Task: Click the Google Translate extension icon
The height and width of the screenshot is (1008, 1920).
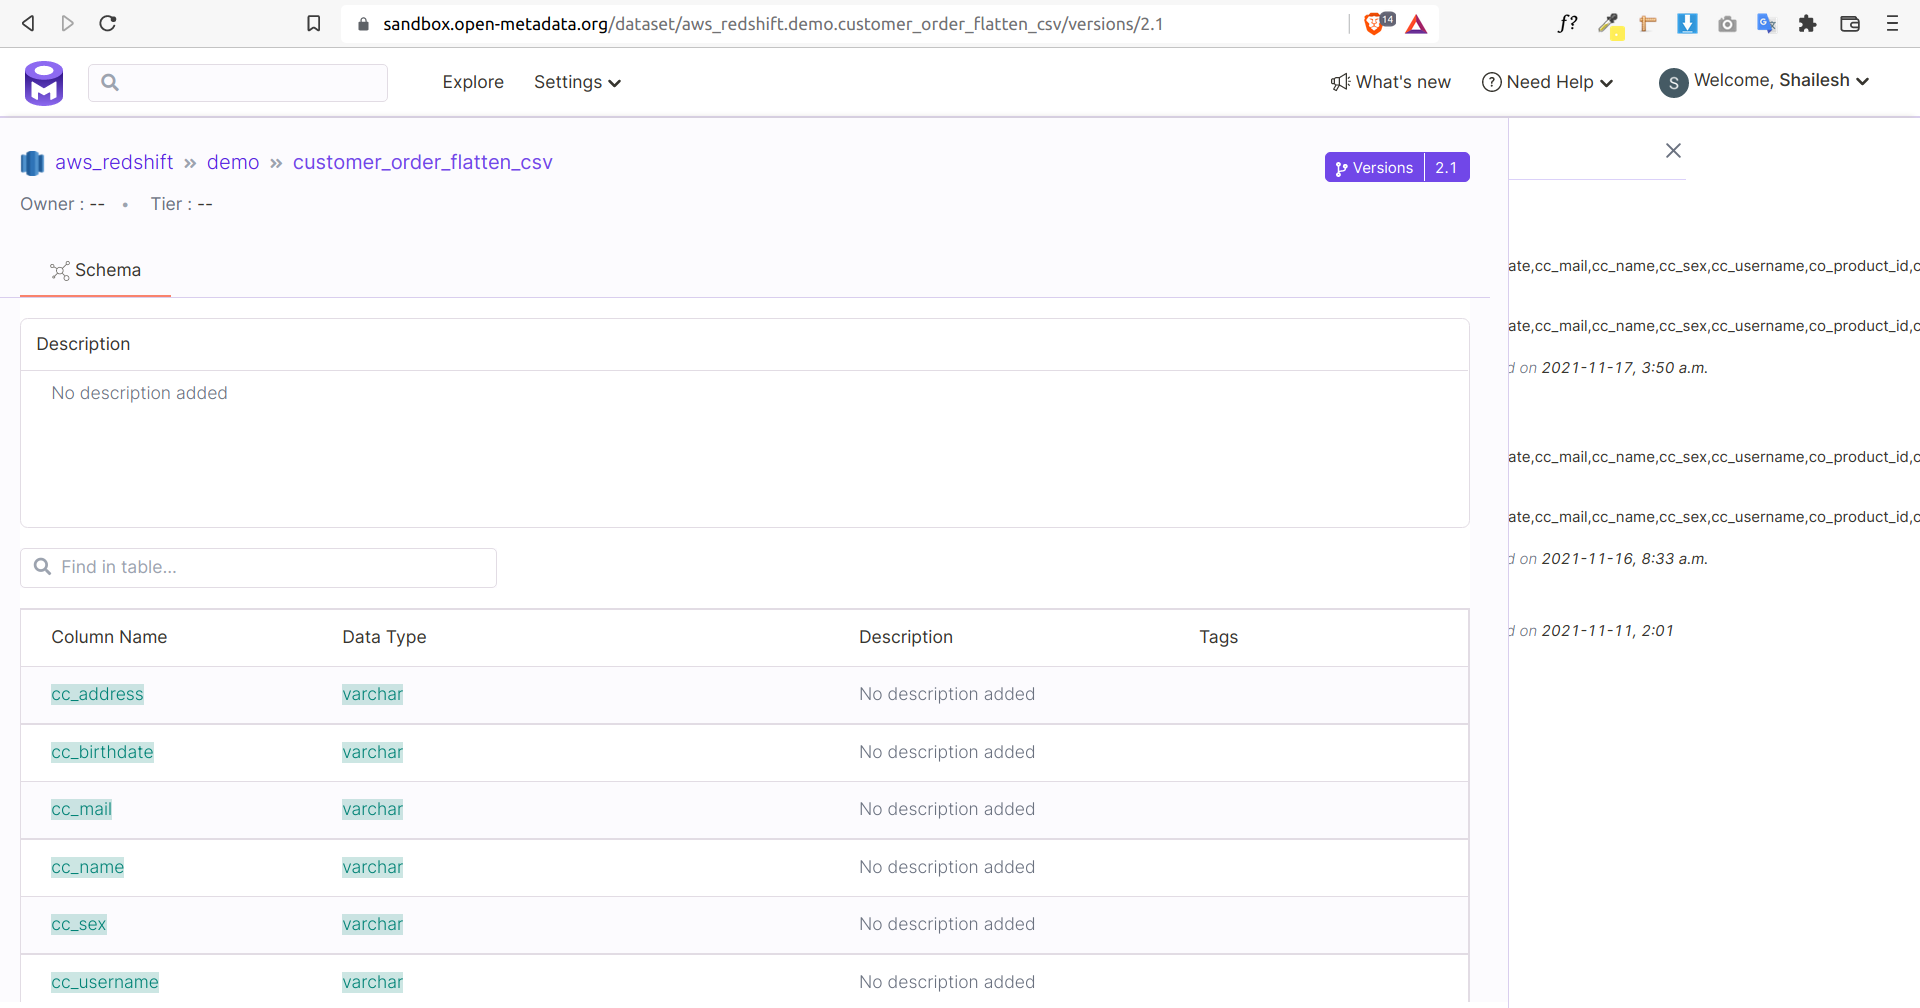Action: 1767,23
